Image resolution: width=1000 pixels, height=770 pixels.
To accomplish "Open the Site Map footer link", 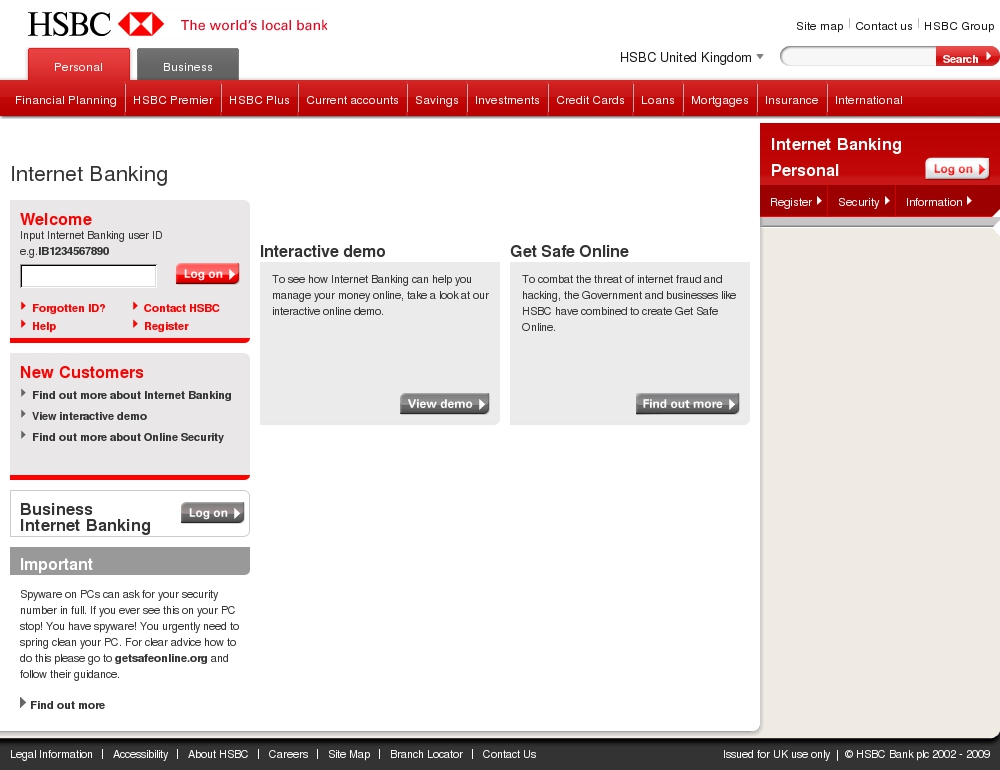I will coord(349,754).
